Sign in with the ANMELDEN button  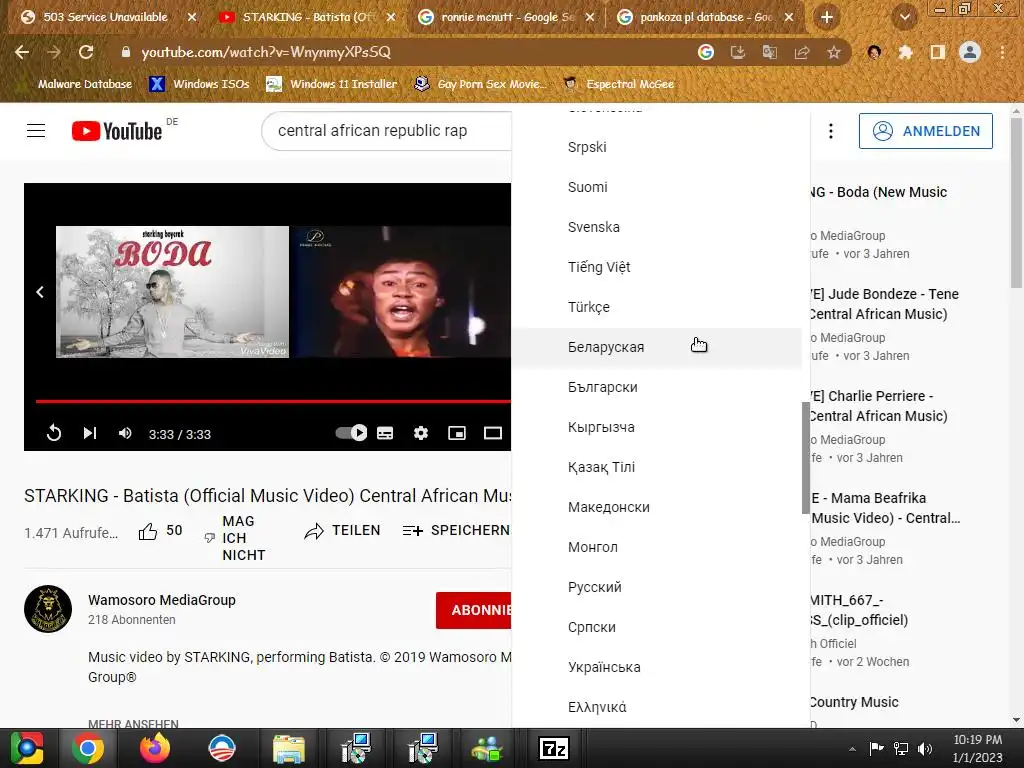(x=925, y=131)
